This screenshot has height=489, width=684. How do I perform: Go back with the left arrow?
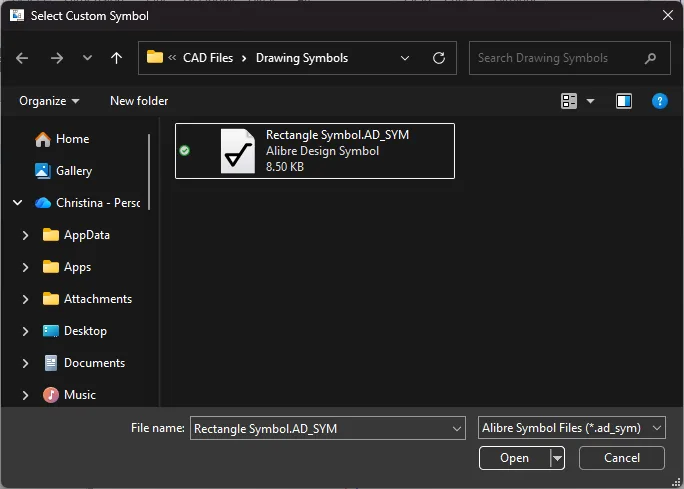coord(22,58)
